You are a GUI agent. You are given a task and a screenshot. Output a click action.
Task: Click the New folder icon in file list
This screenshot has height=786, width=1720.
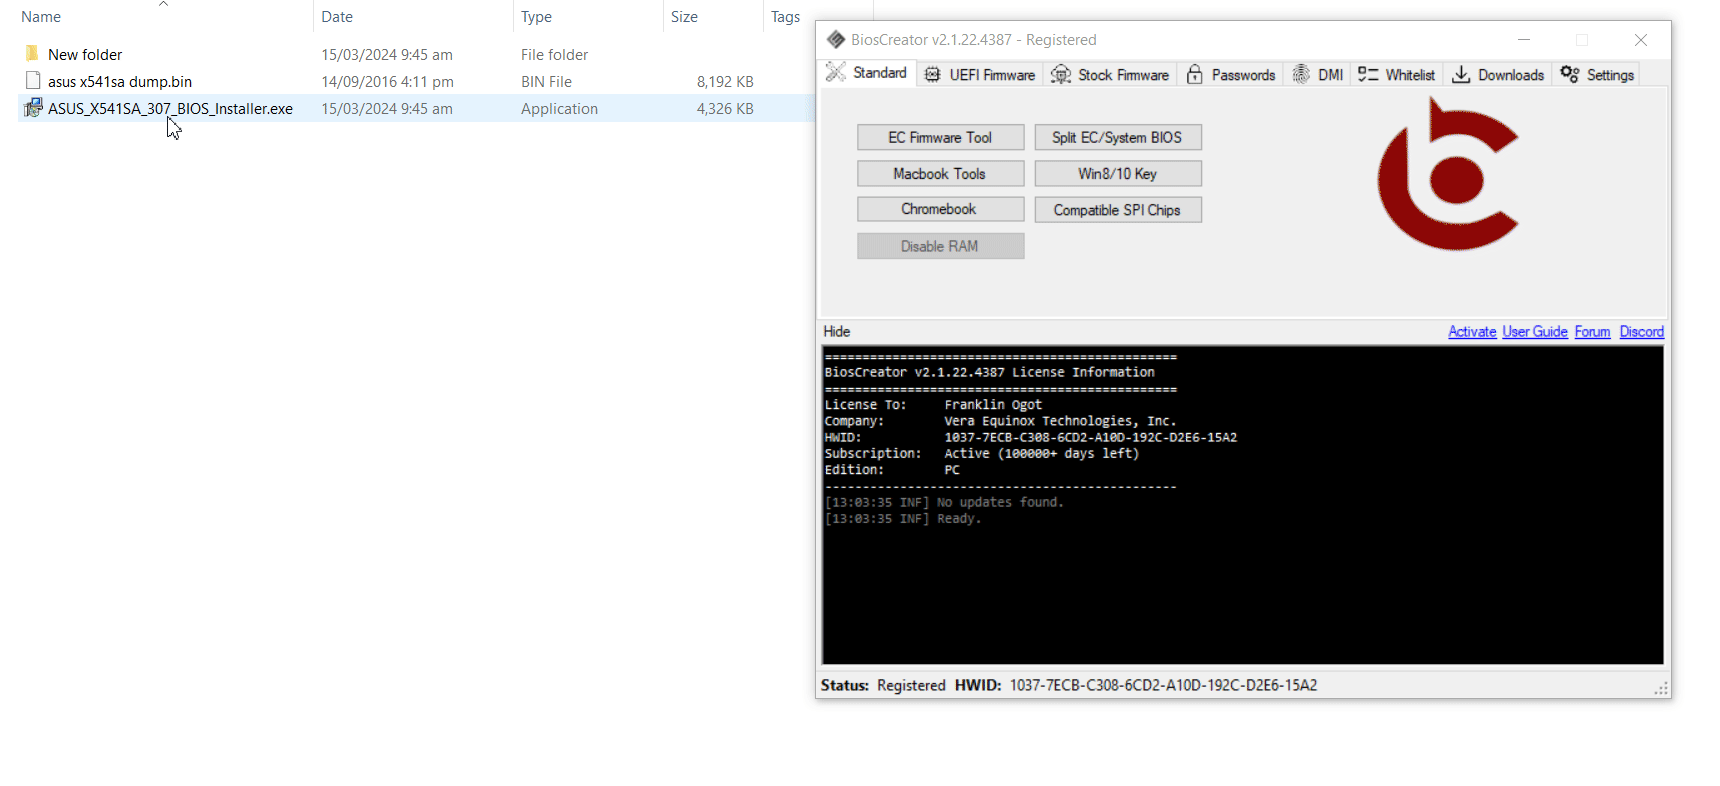point(32,53)
